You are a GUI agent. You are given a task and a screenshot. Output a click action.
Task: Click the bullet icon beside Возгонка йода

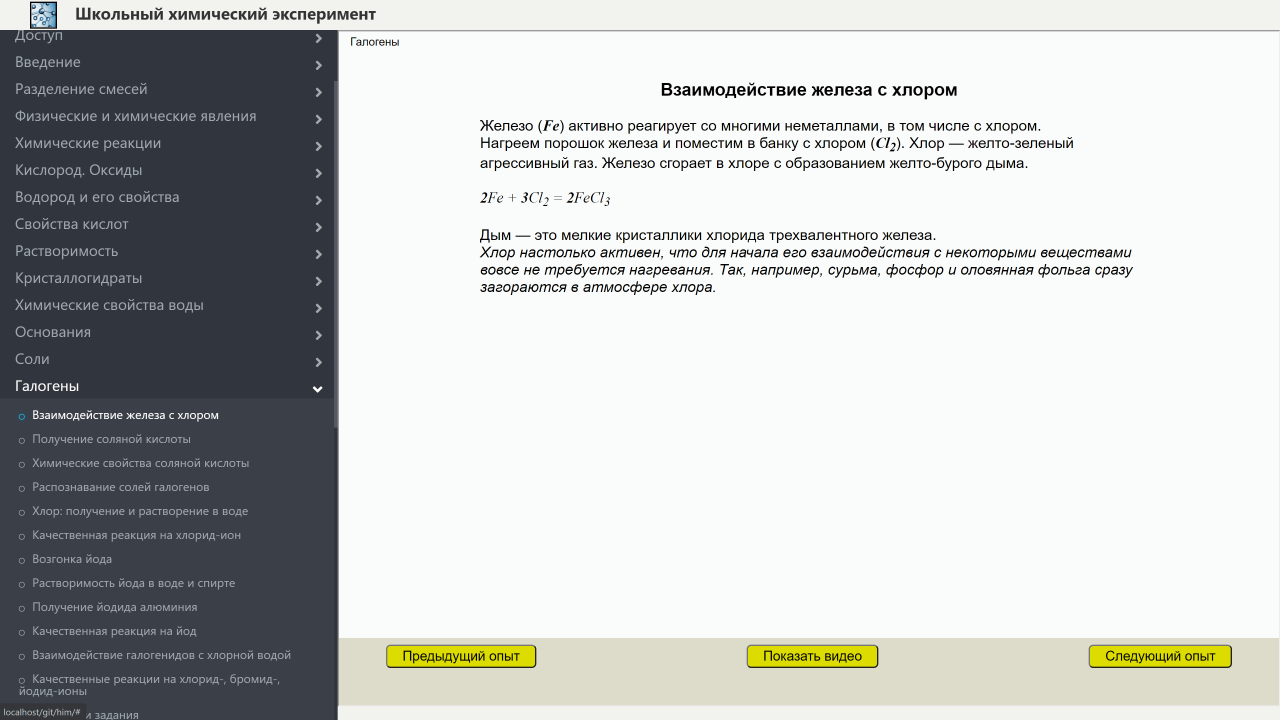pyautogui.click(x=22, y=560)
